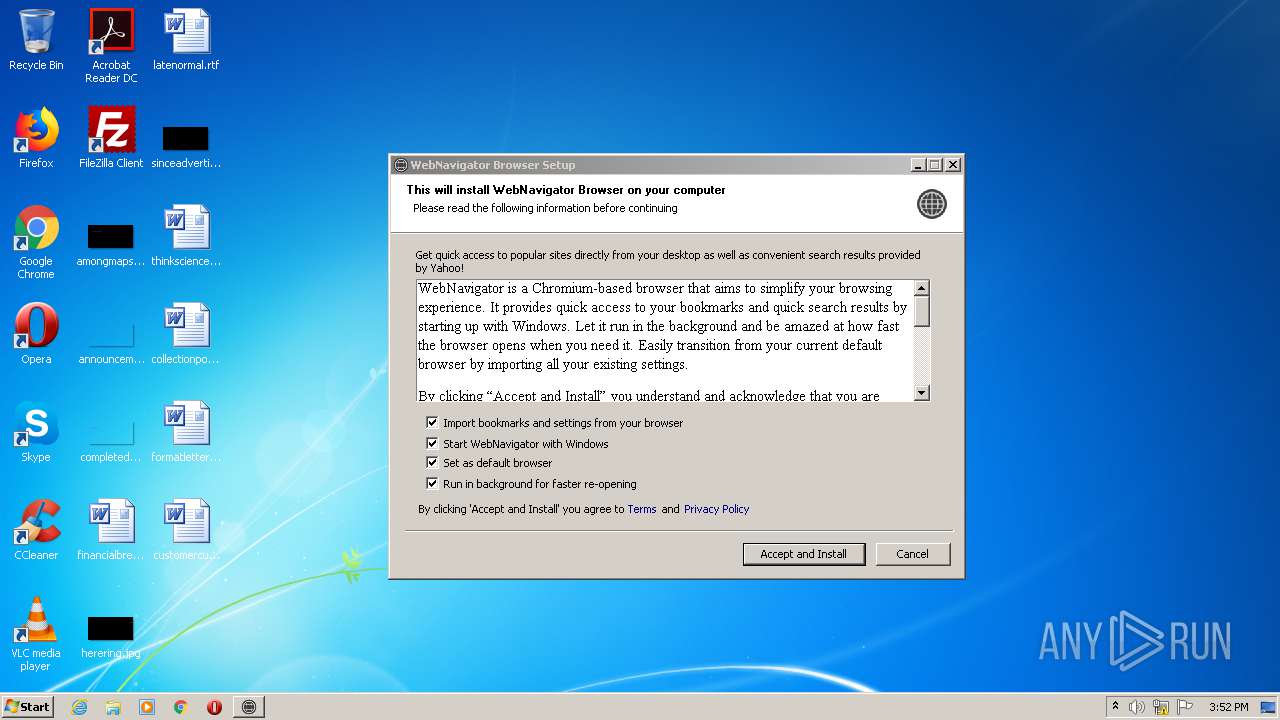Viewport: 1280px width, 720px height.
Task: Open collectionpo... Word document icon
Action: pos(186,334)
